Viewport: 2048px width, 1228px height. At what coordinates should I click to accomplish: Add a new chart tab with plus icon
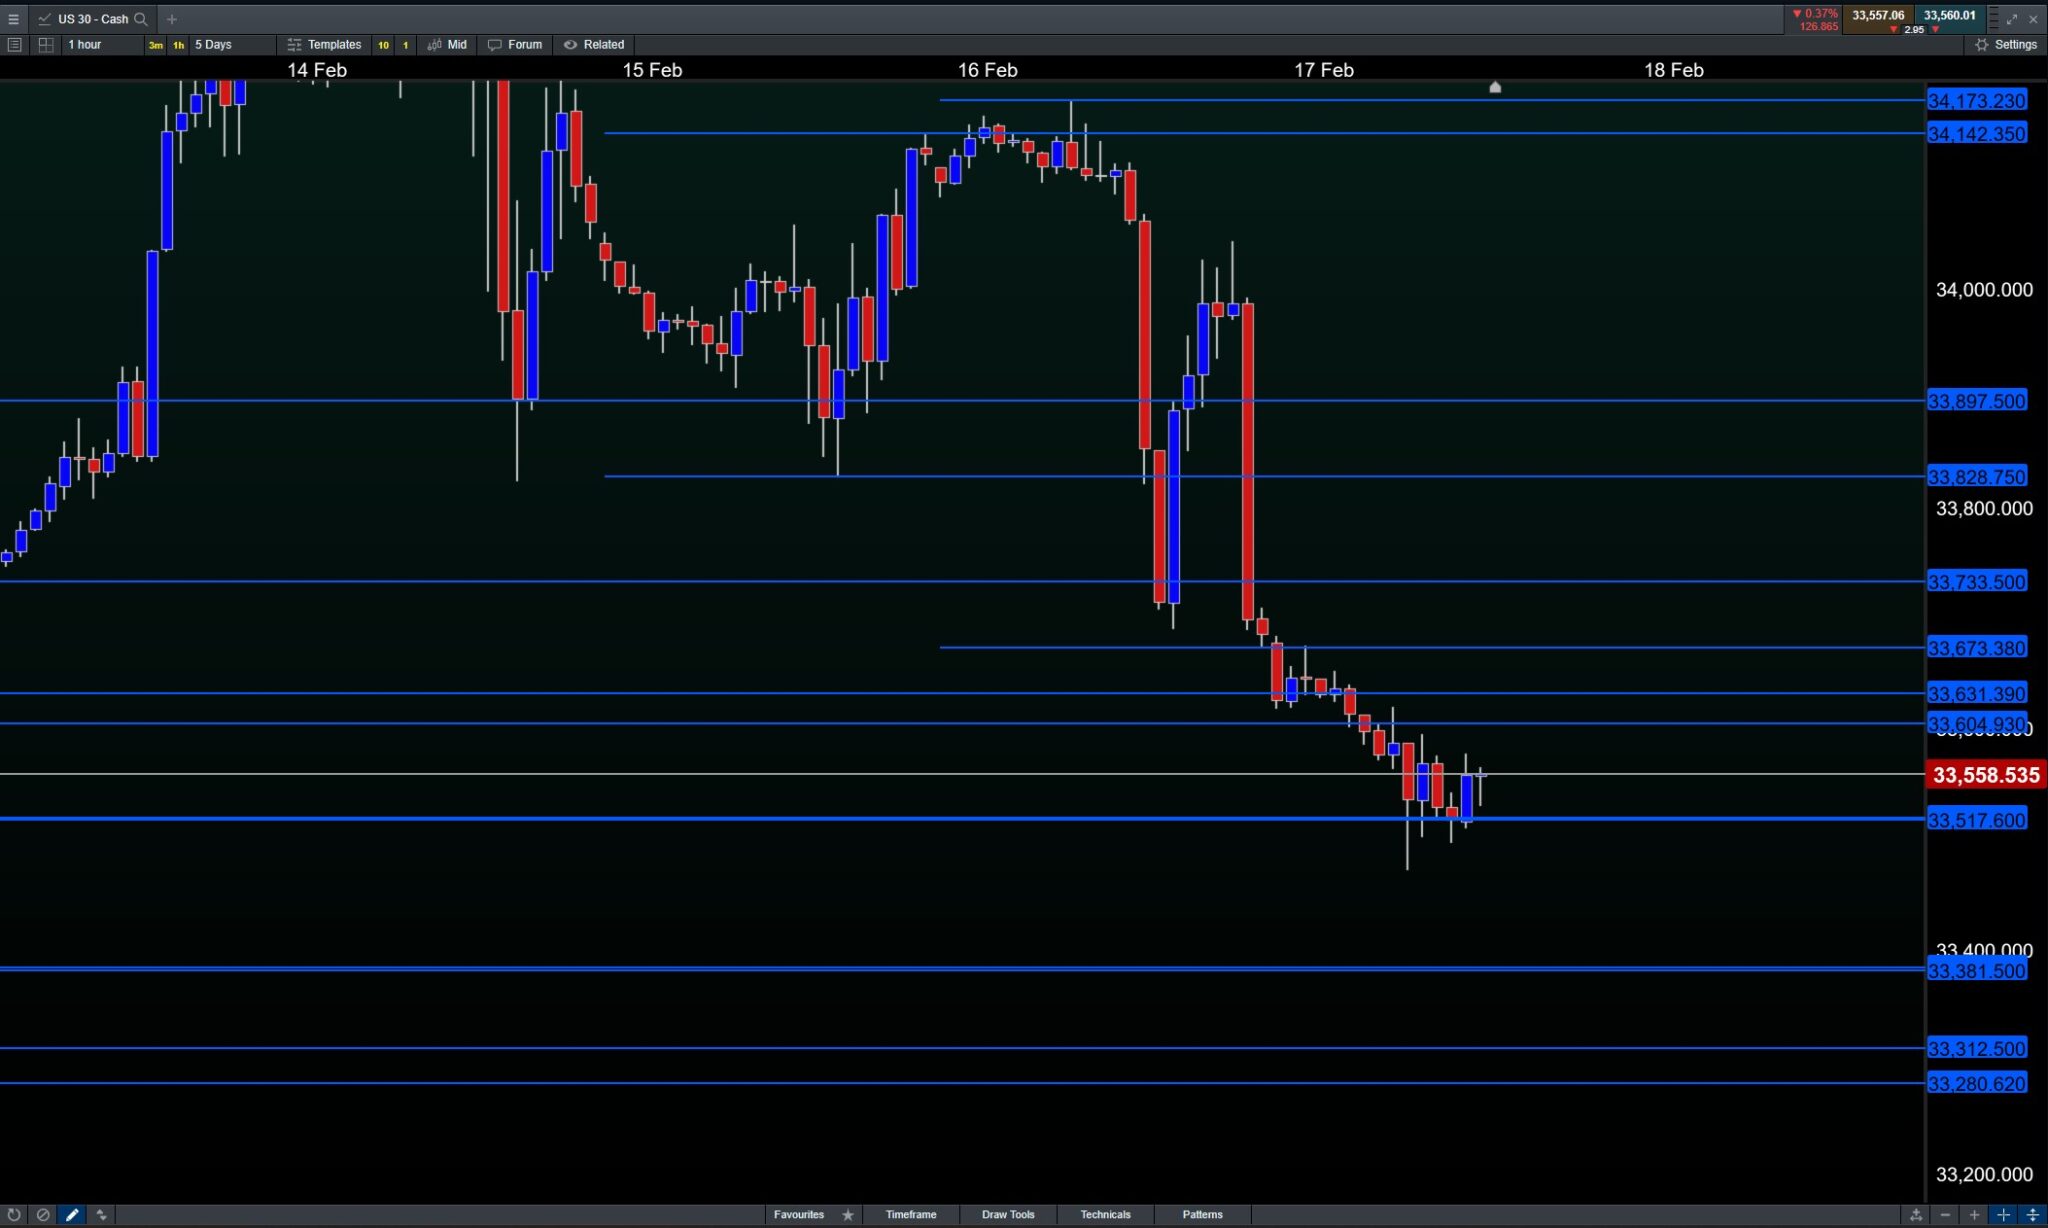(172, 19)
